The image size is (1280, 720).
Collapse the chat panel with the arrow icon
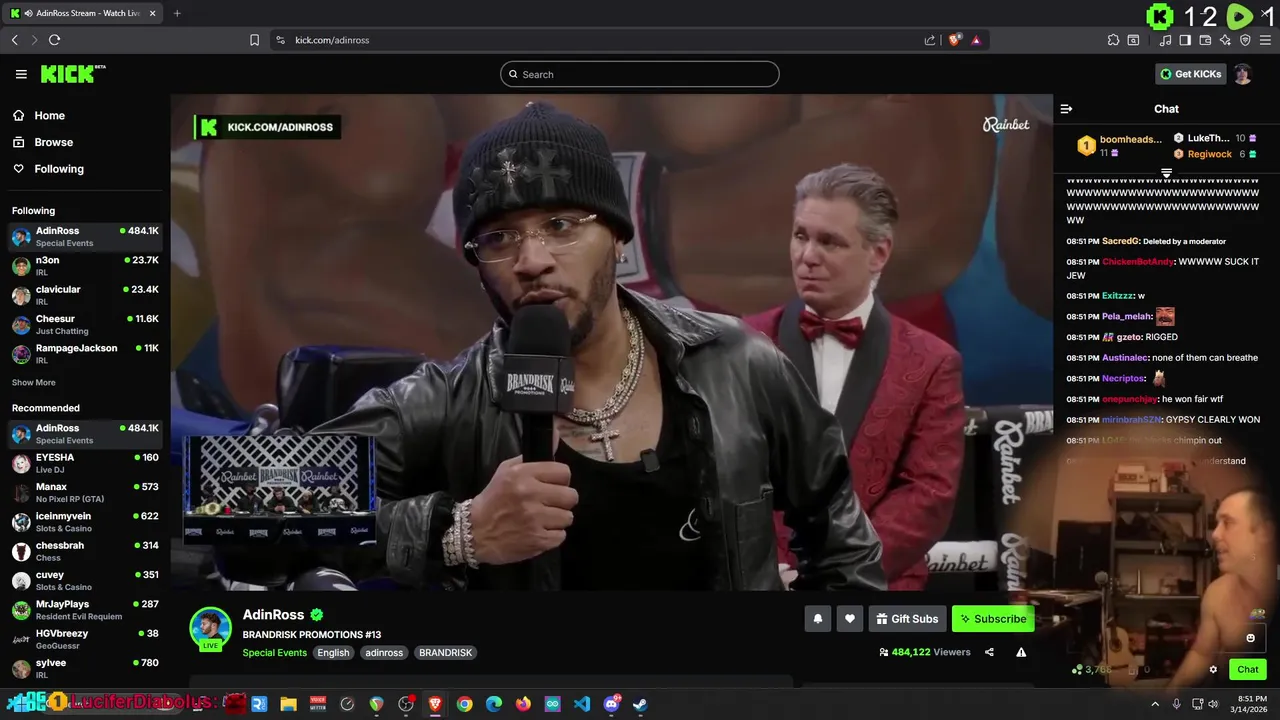point(1066,109)
